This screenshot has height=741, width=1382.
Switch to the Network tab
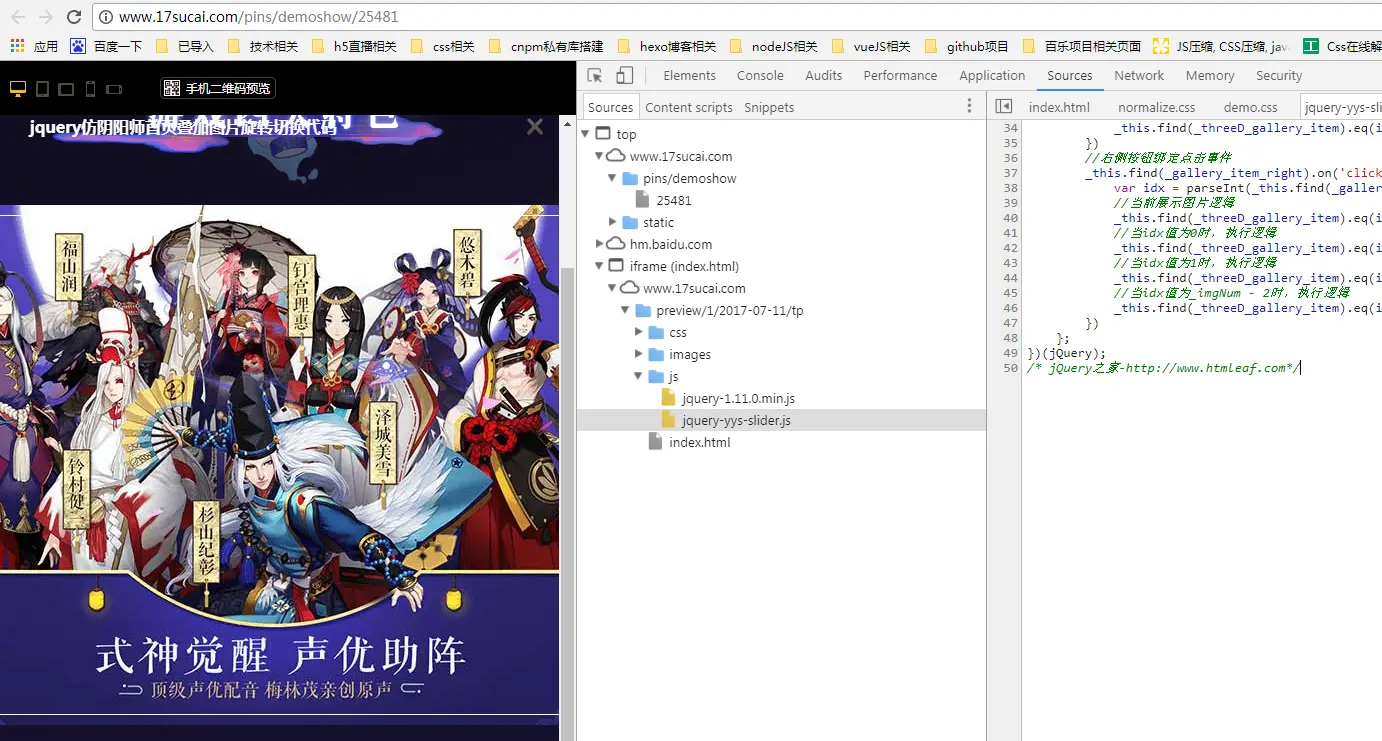(1139, 75)
